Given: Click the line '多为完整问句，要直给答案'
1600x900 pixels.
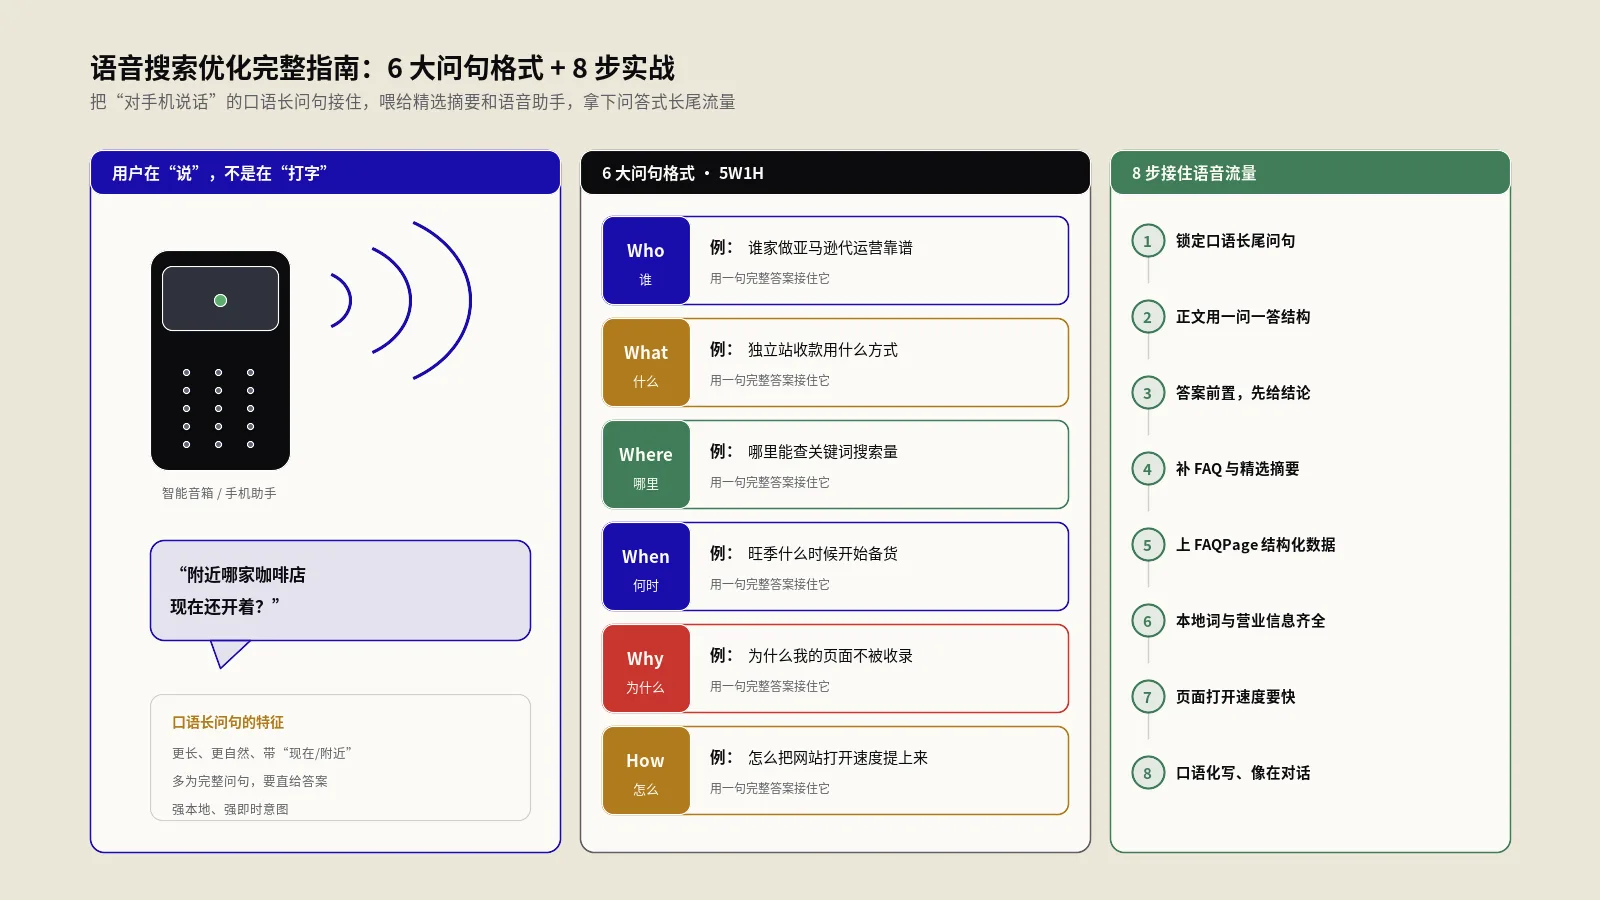Looking at the screenshot, I should pyautogui.click(x=250, y=781).
